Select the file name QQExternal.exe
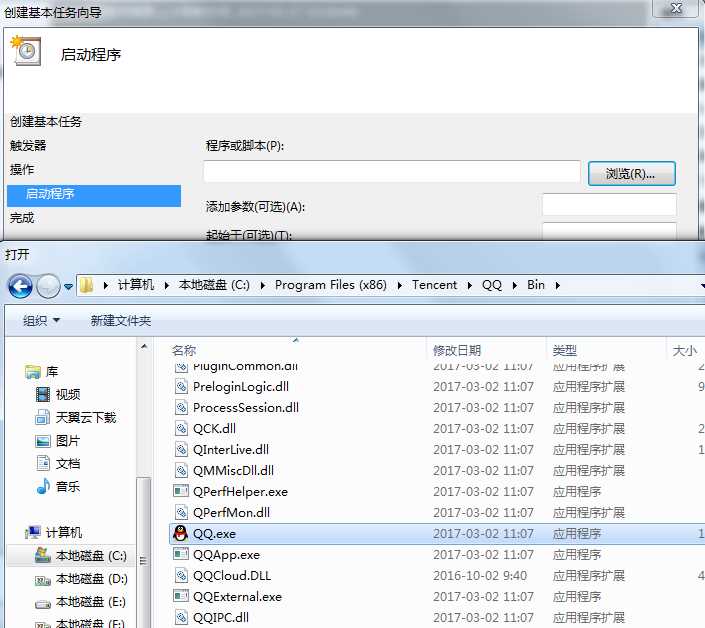 point(237,597)
